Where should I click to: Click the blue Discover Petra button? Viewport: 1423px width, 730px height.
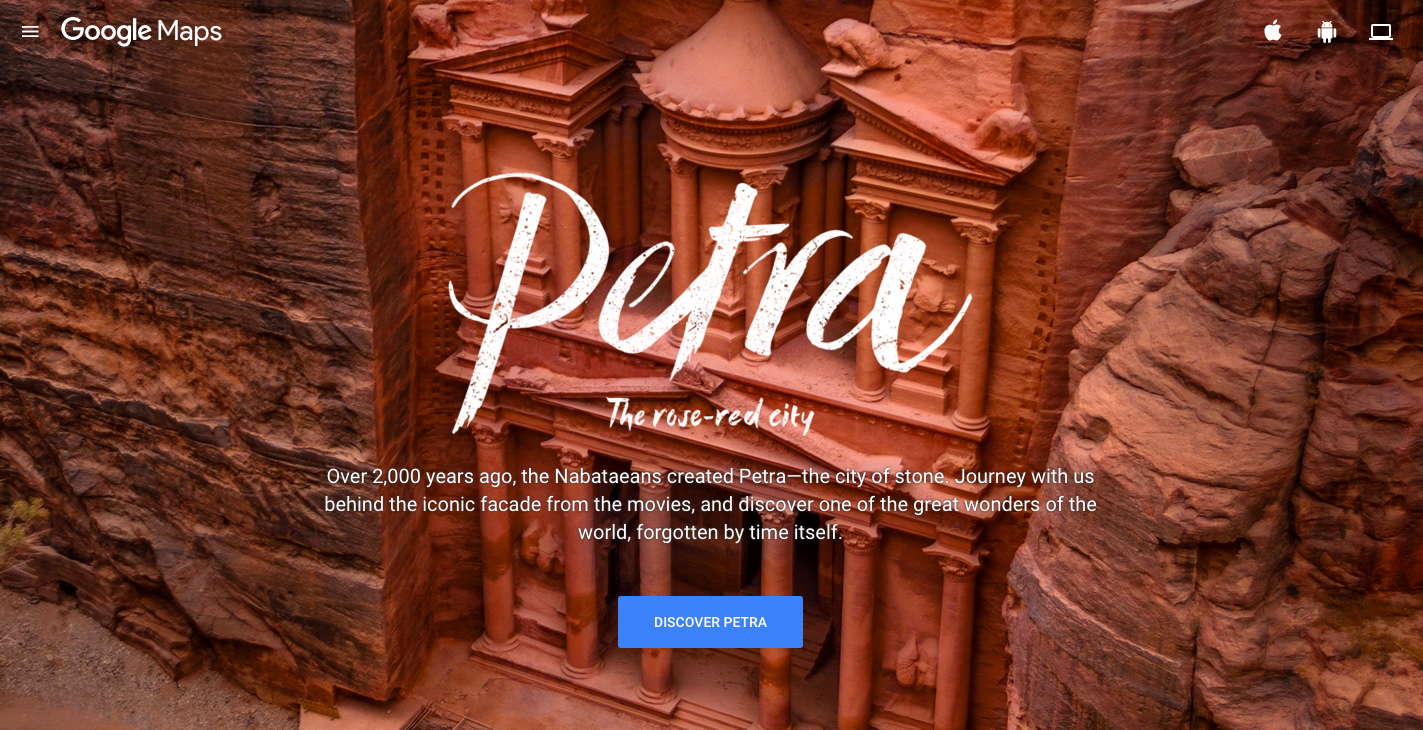[x=710, y=622]
